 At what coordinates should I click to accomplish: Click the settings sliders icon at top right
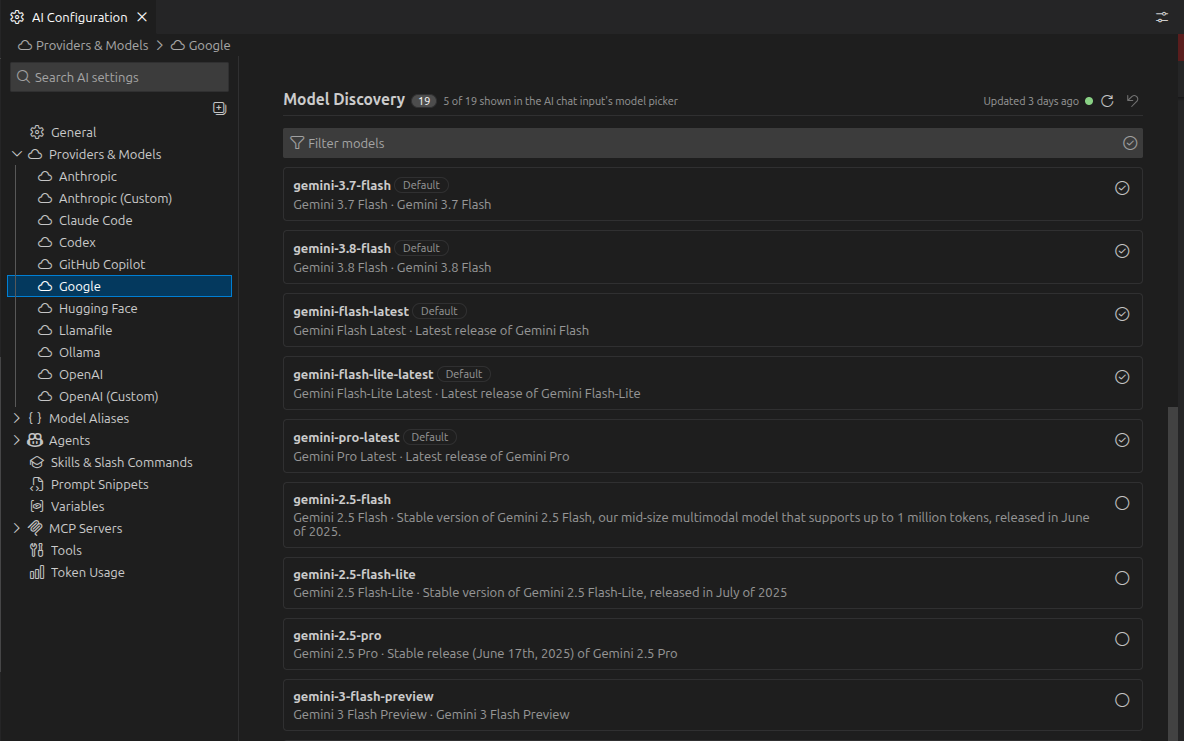coord(1161,17)
